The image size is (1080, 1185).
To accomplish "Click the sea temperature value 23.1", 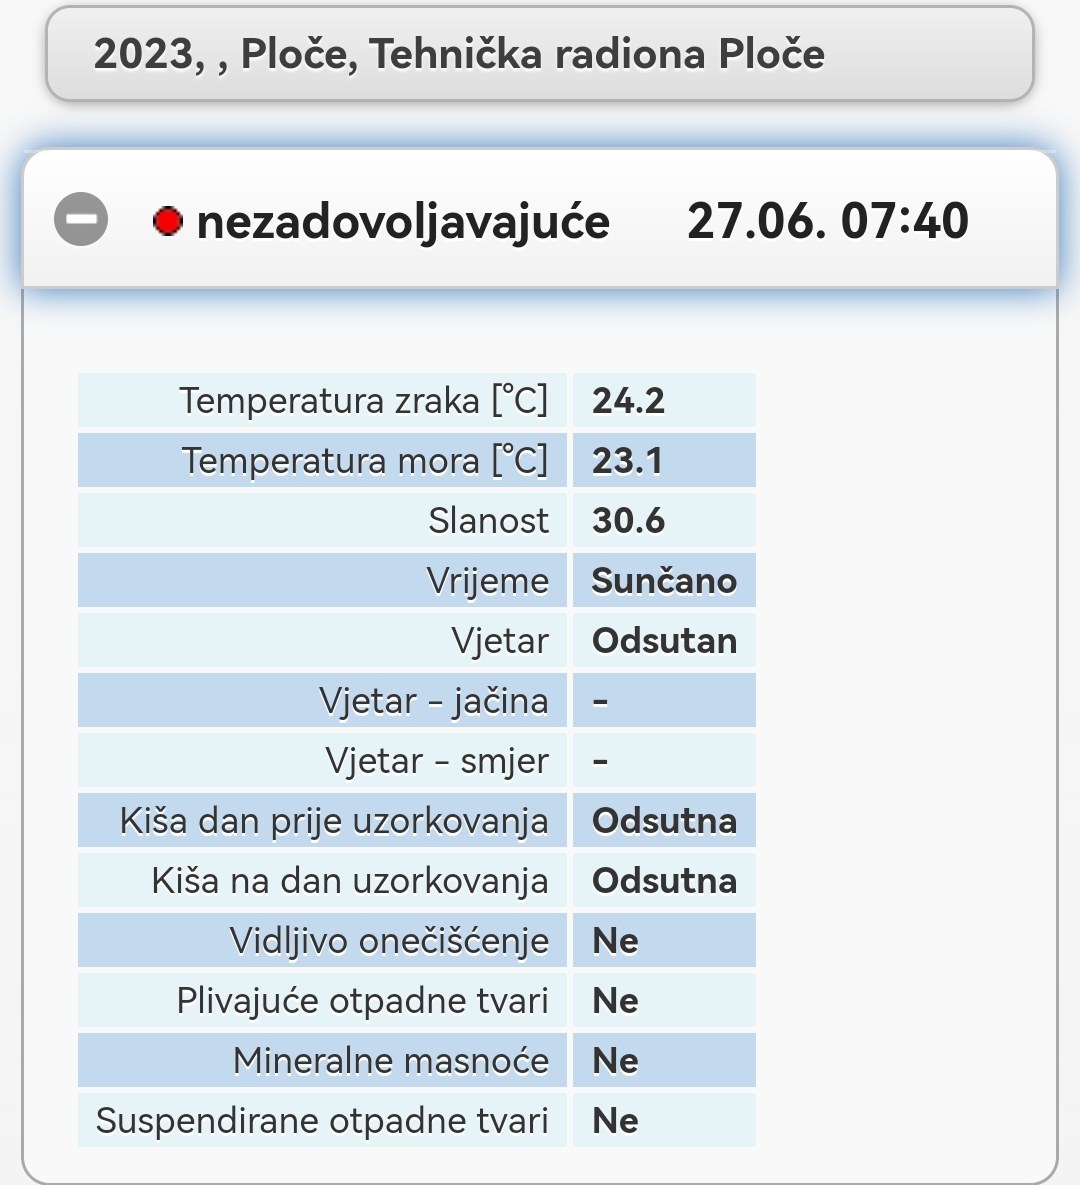I will coord(627,460).
